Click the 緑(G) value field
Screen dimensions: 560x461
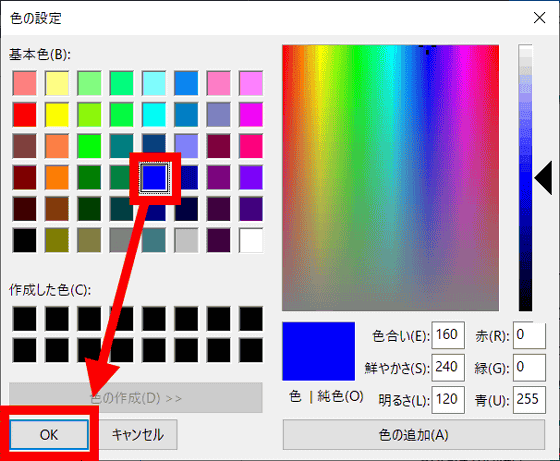point(529,367)
